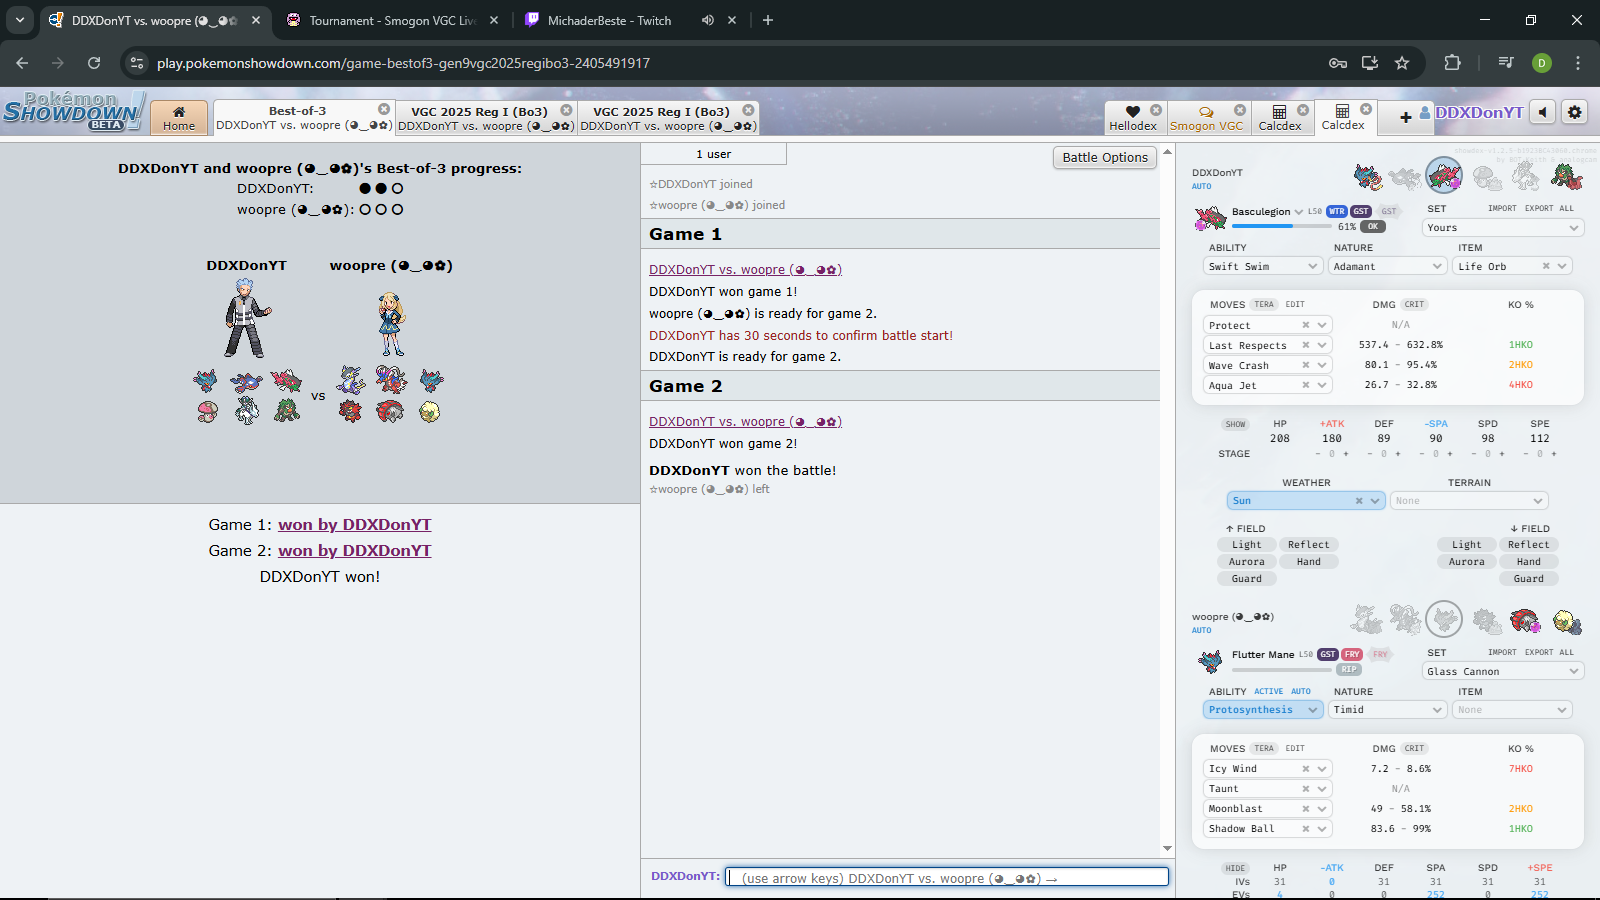Reload the page in the browser
This screenshot has height=900, width=1600.
(x=94, y=63)
